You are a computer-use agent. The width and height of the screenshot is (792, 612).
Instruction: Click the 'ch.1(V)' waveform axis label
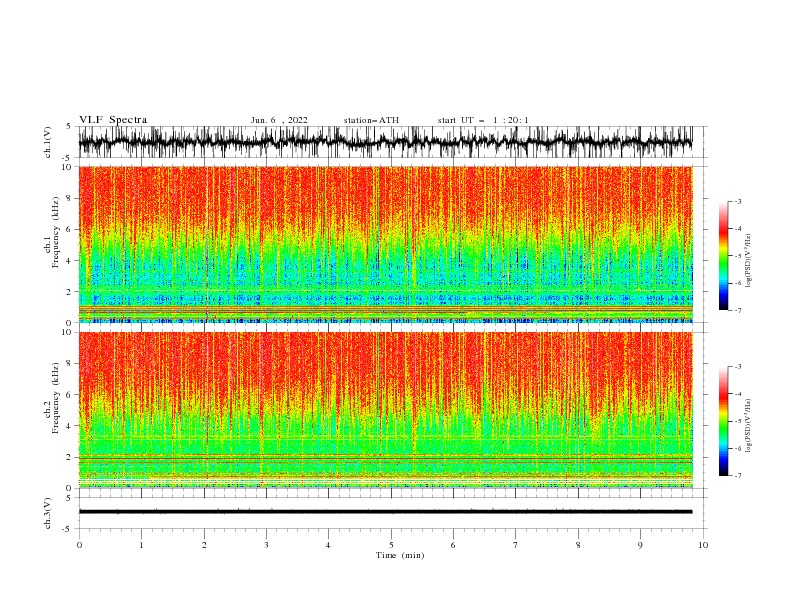pos(48,142)
